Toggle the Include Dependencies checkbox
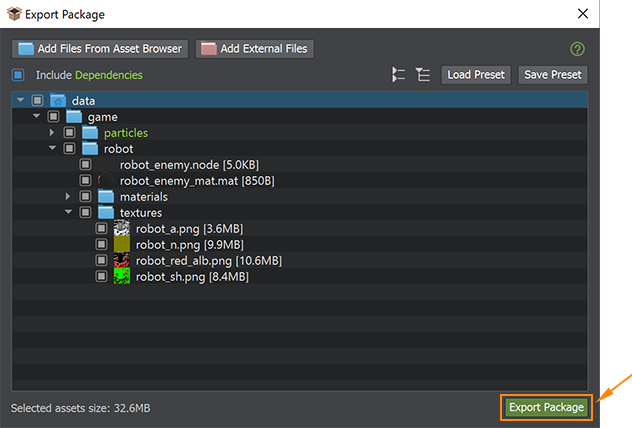 [18, 75]
